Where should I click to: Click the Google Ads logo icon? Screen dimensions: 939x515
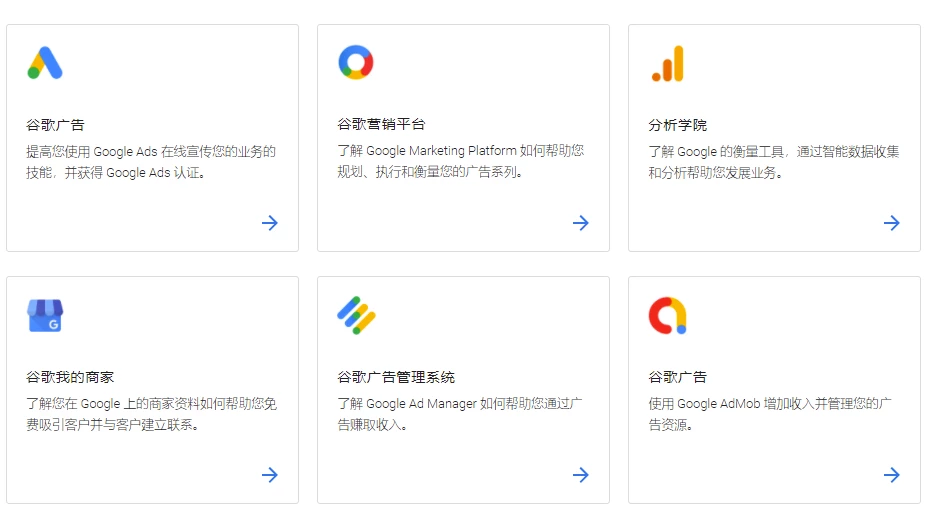[45, 63]
